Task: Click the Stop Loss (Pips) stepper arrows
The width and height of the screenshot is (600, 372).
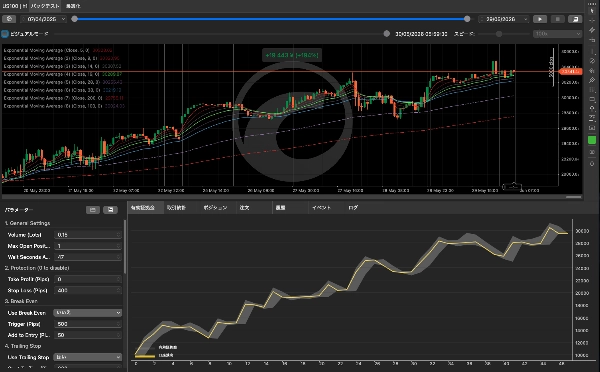Action: 119,290
